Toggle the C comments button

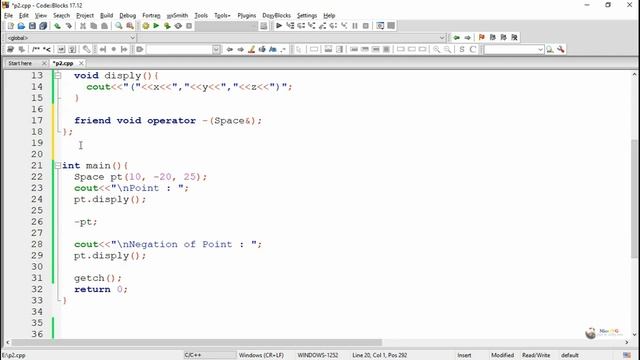[473, 49]
